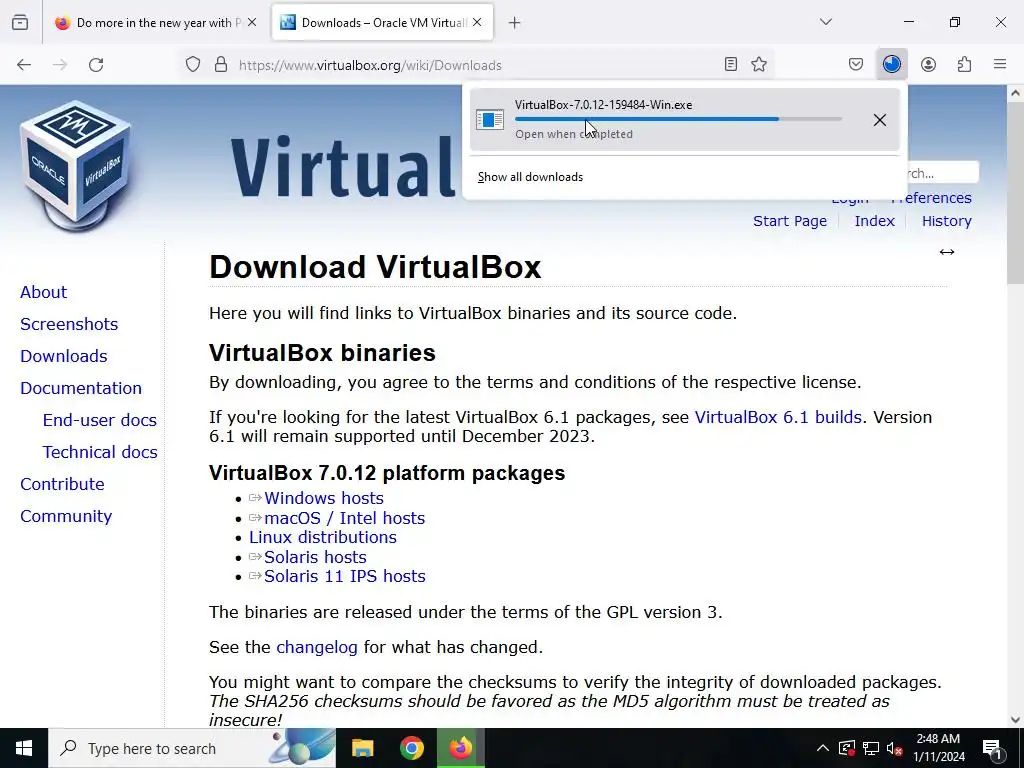Open the changelog link
Viewport: 1024px width, 768px height.
point(317,647)
